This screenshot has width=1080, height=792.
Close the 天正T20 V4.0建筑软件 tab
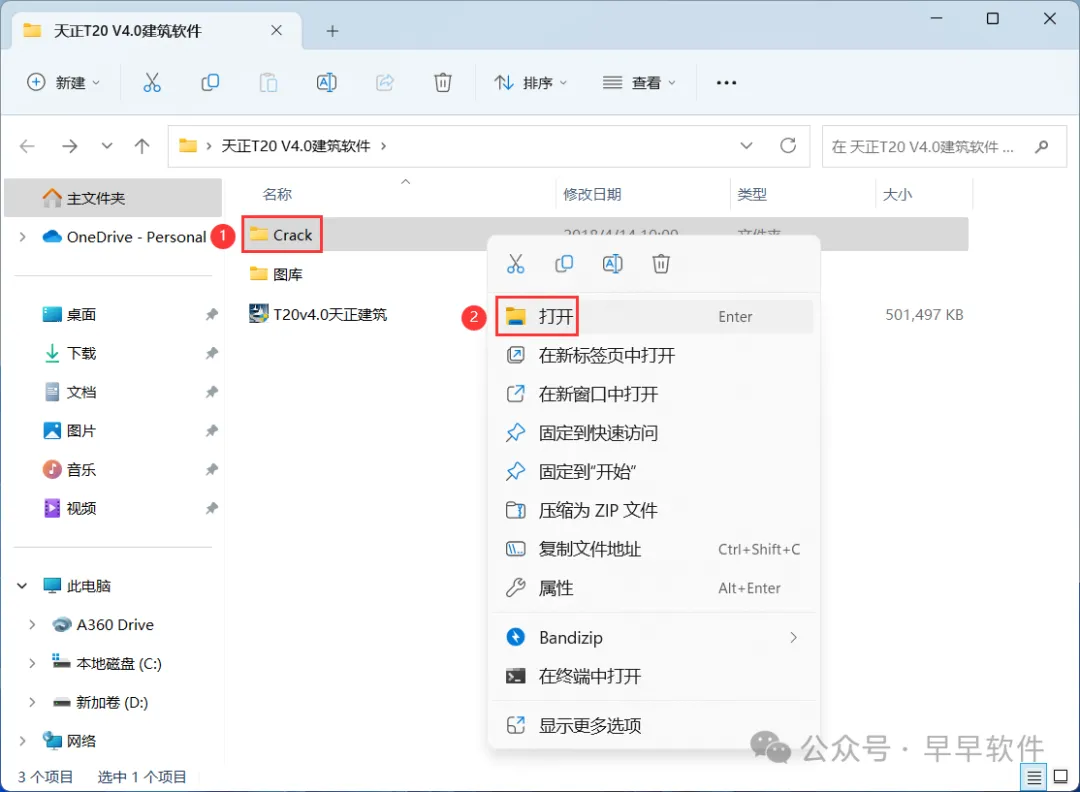click(276, 30)
